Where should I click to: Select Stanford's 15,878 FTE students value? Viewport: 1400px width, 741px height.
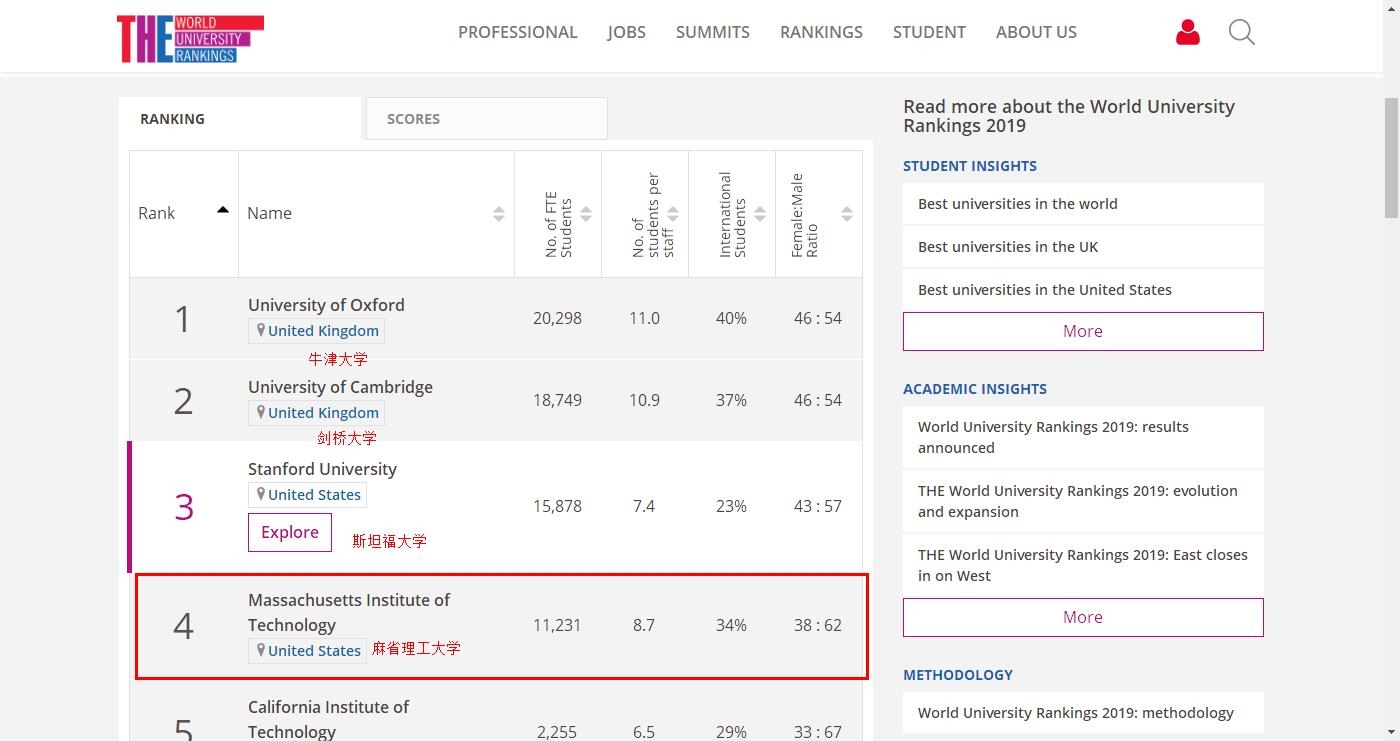[557, 506]
